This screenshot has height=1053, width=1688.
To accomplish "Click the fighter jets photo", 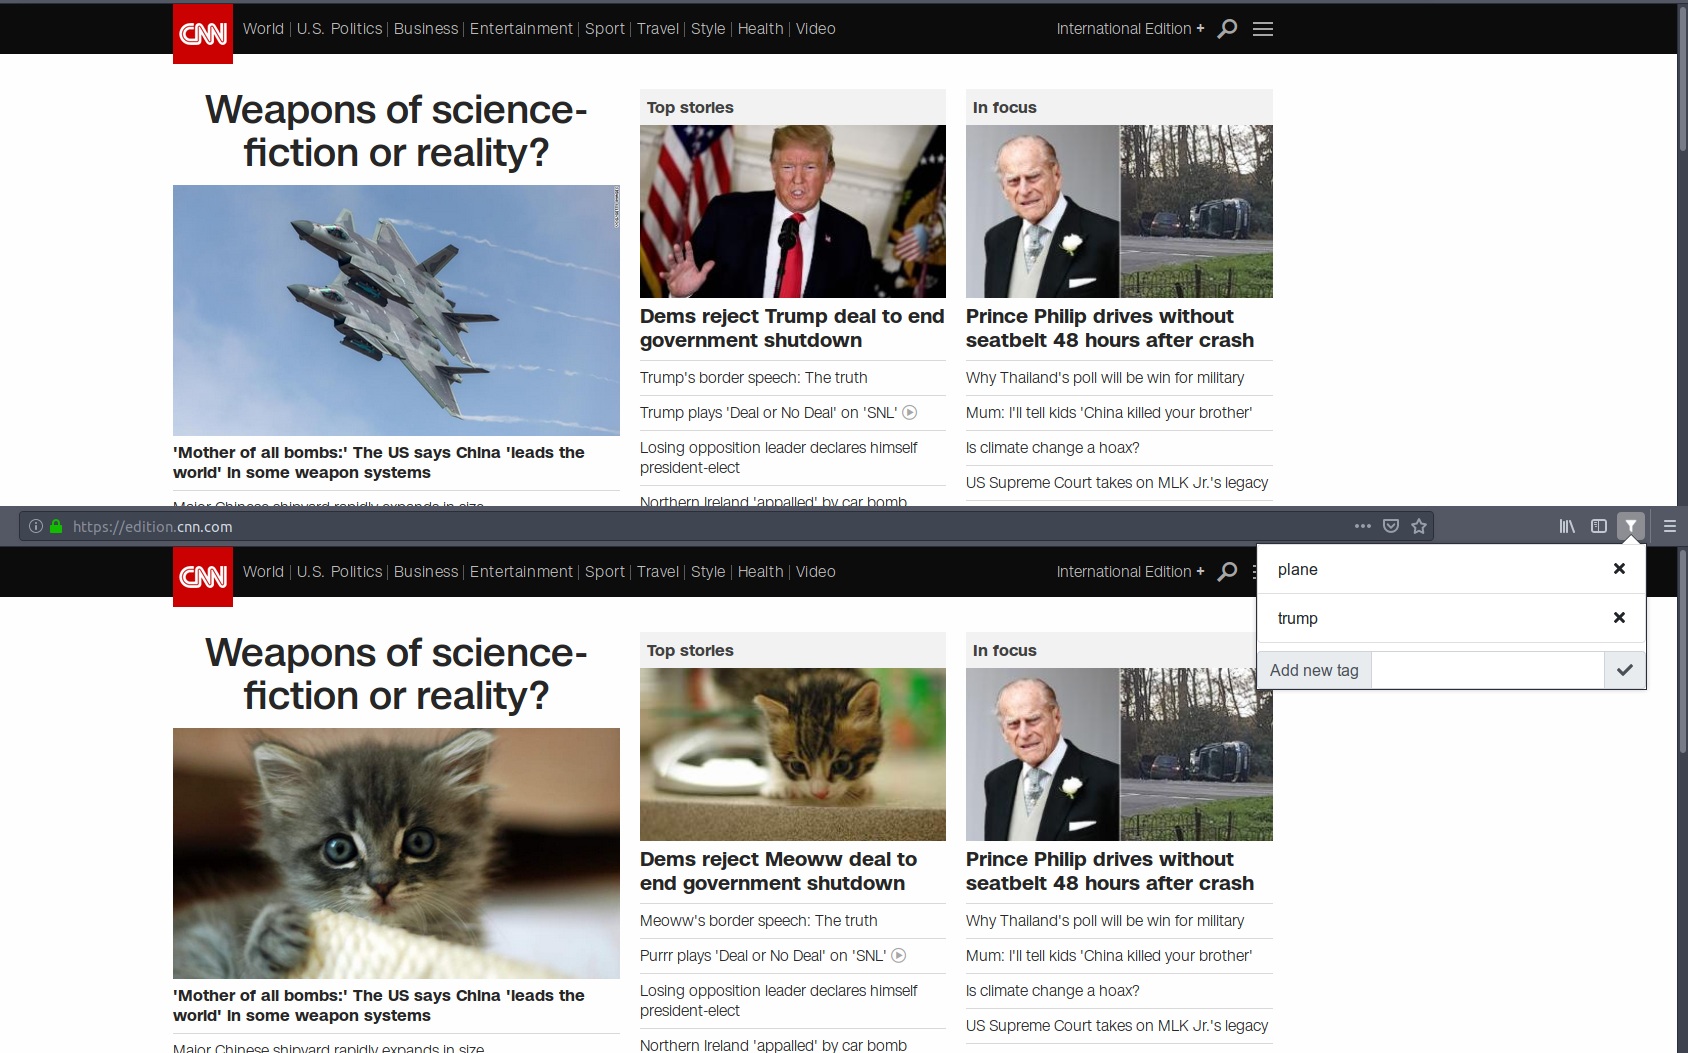I will pyautogui.click(x=396, y=310).
